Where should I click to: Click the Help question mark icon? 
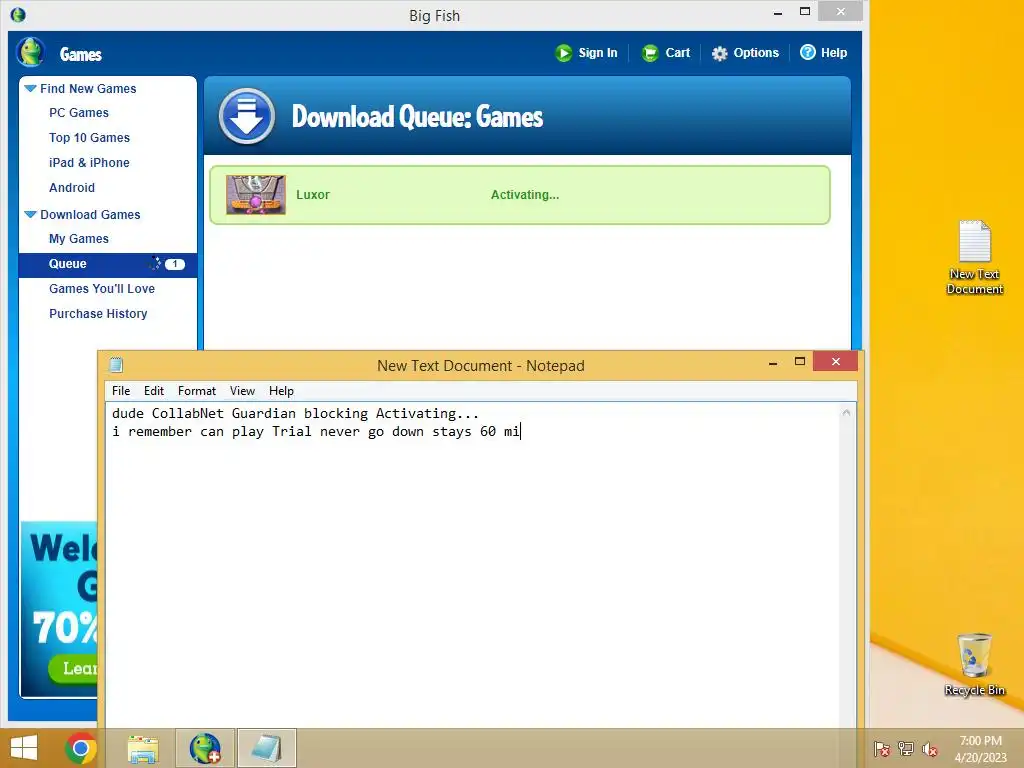pos(808,52)
